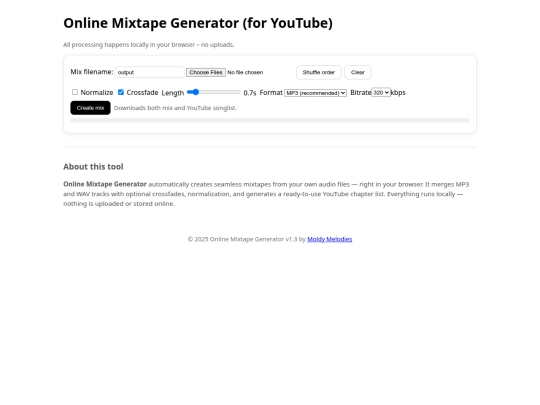The height and width of the screenshot is (405, 540).
Task: Click the crossfade Length slider
Action: coord(214,92)
